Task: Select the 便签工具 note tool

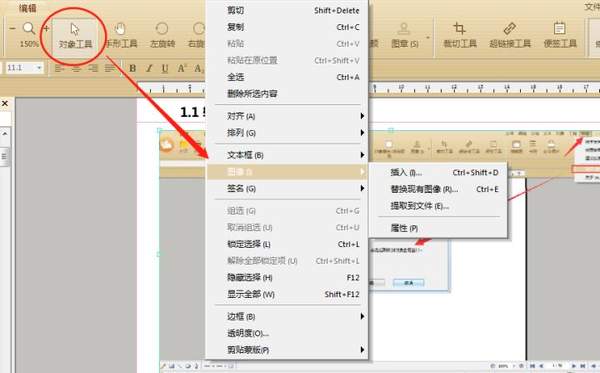Action: 560,36
